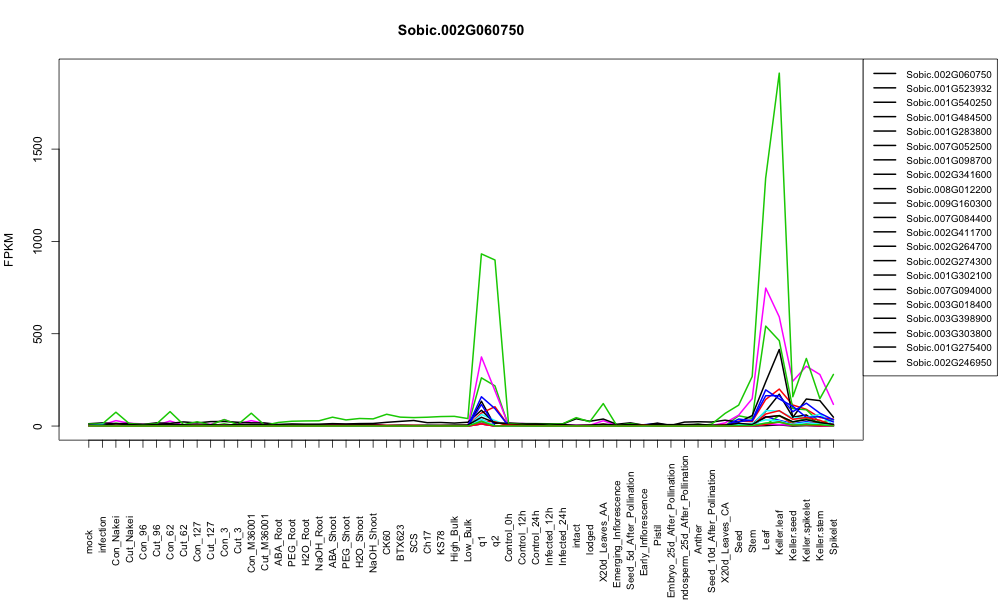Click legend entry Sobic.002G246950

coord(948,362)
